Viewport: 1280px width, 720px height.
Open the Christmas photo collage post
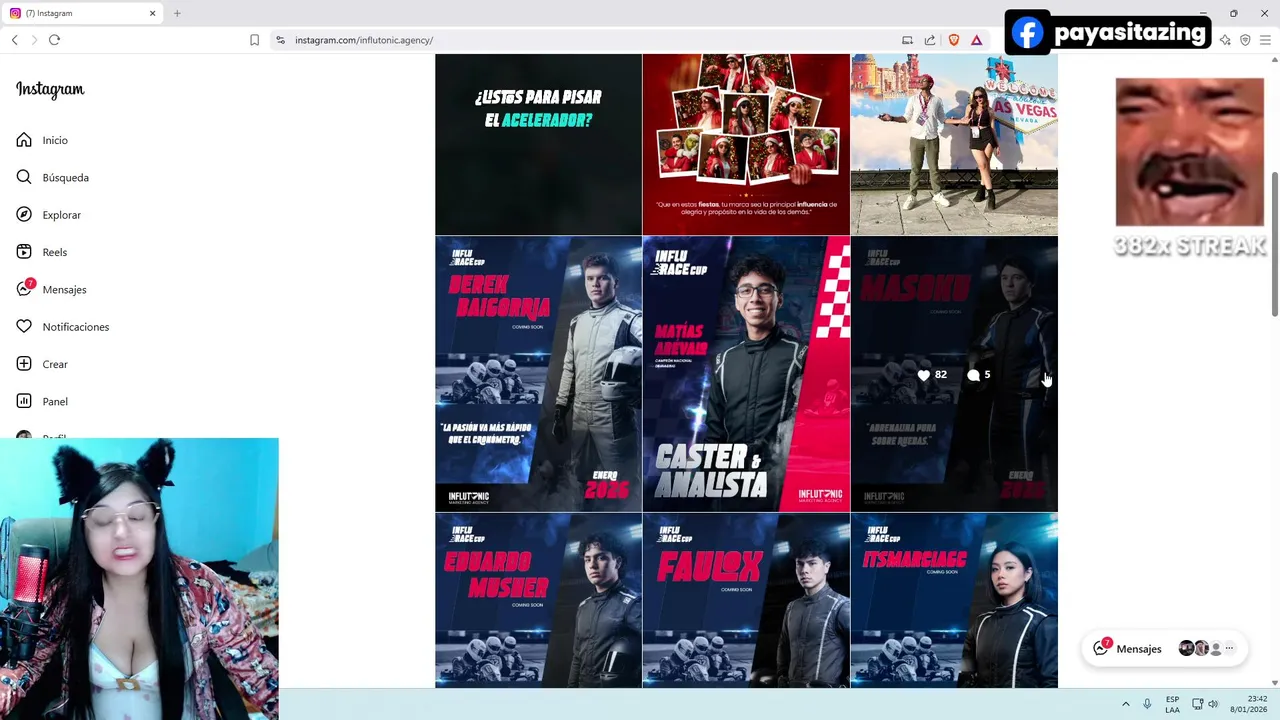[746, 144]
